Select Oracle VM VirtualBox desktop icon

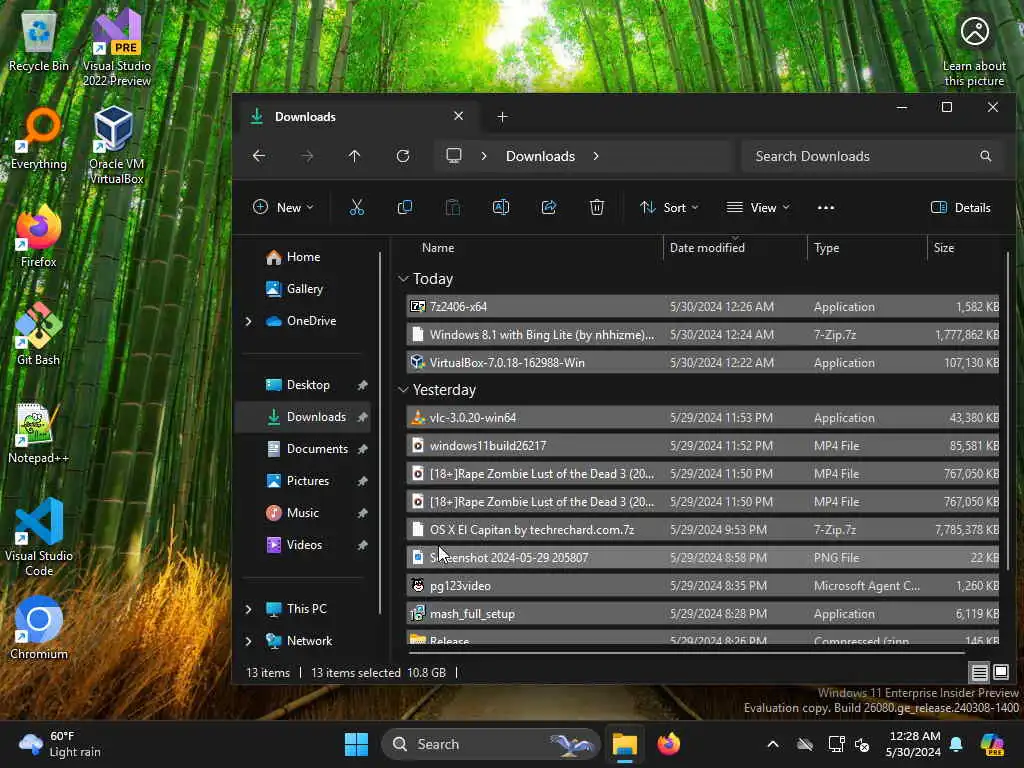pyautogui.click(x=117, y=145)
